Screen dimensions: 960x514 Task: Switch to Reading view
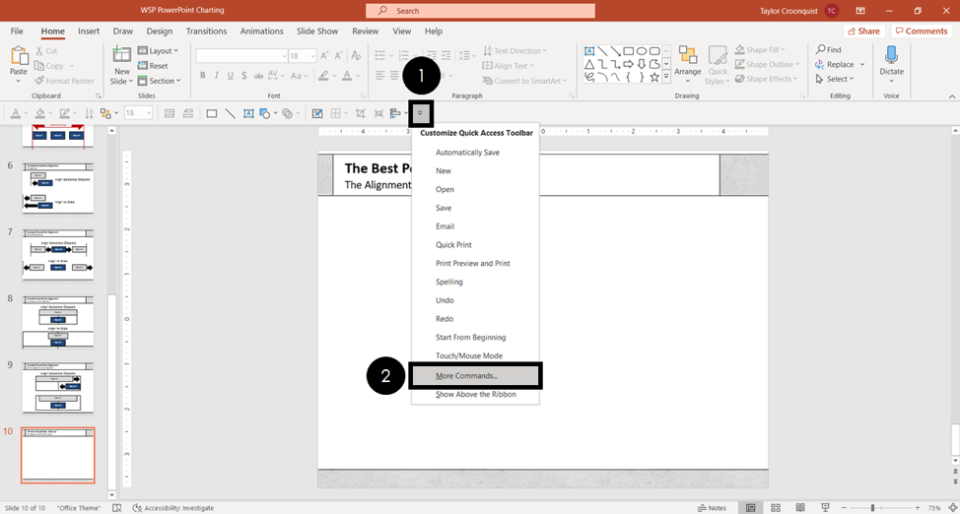(x=800, y=508)
